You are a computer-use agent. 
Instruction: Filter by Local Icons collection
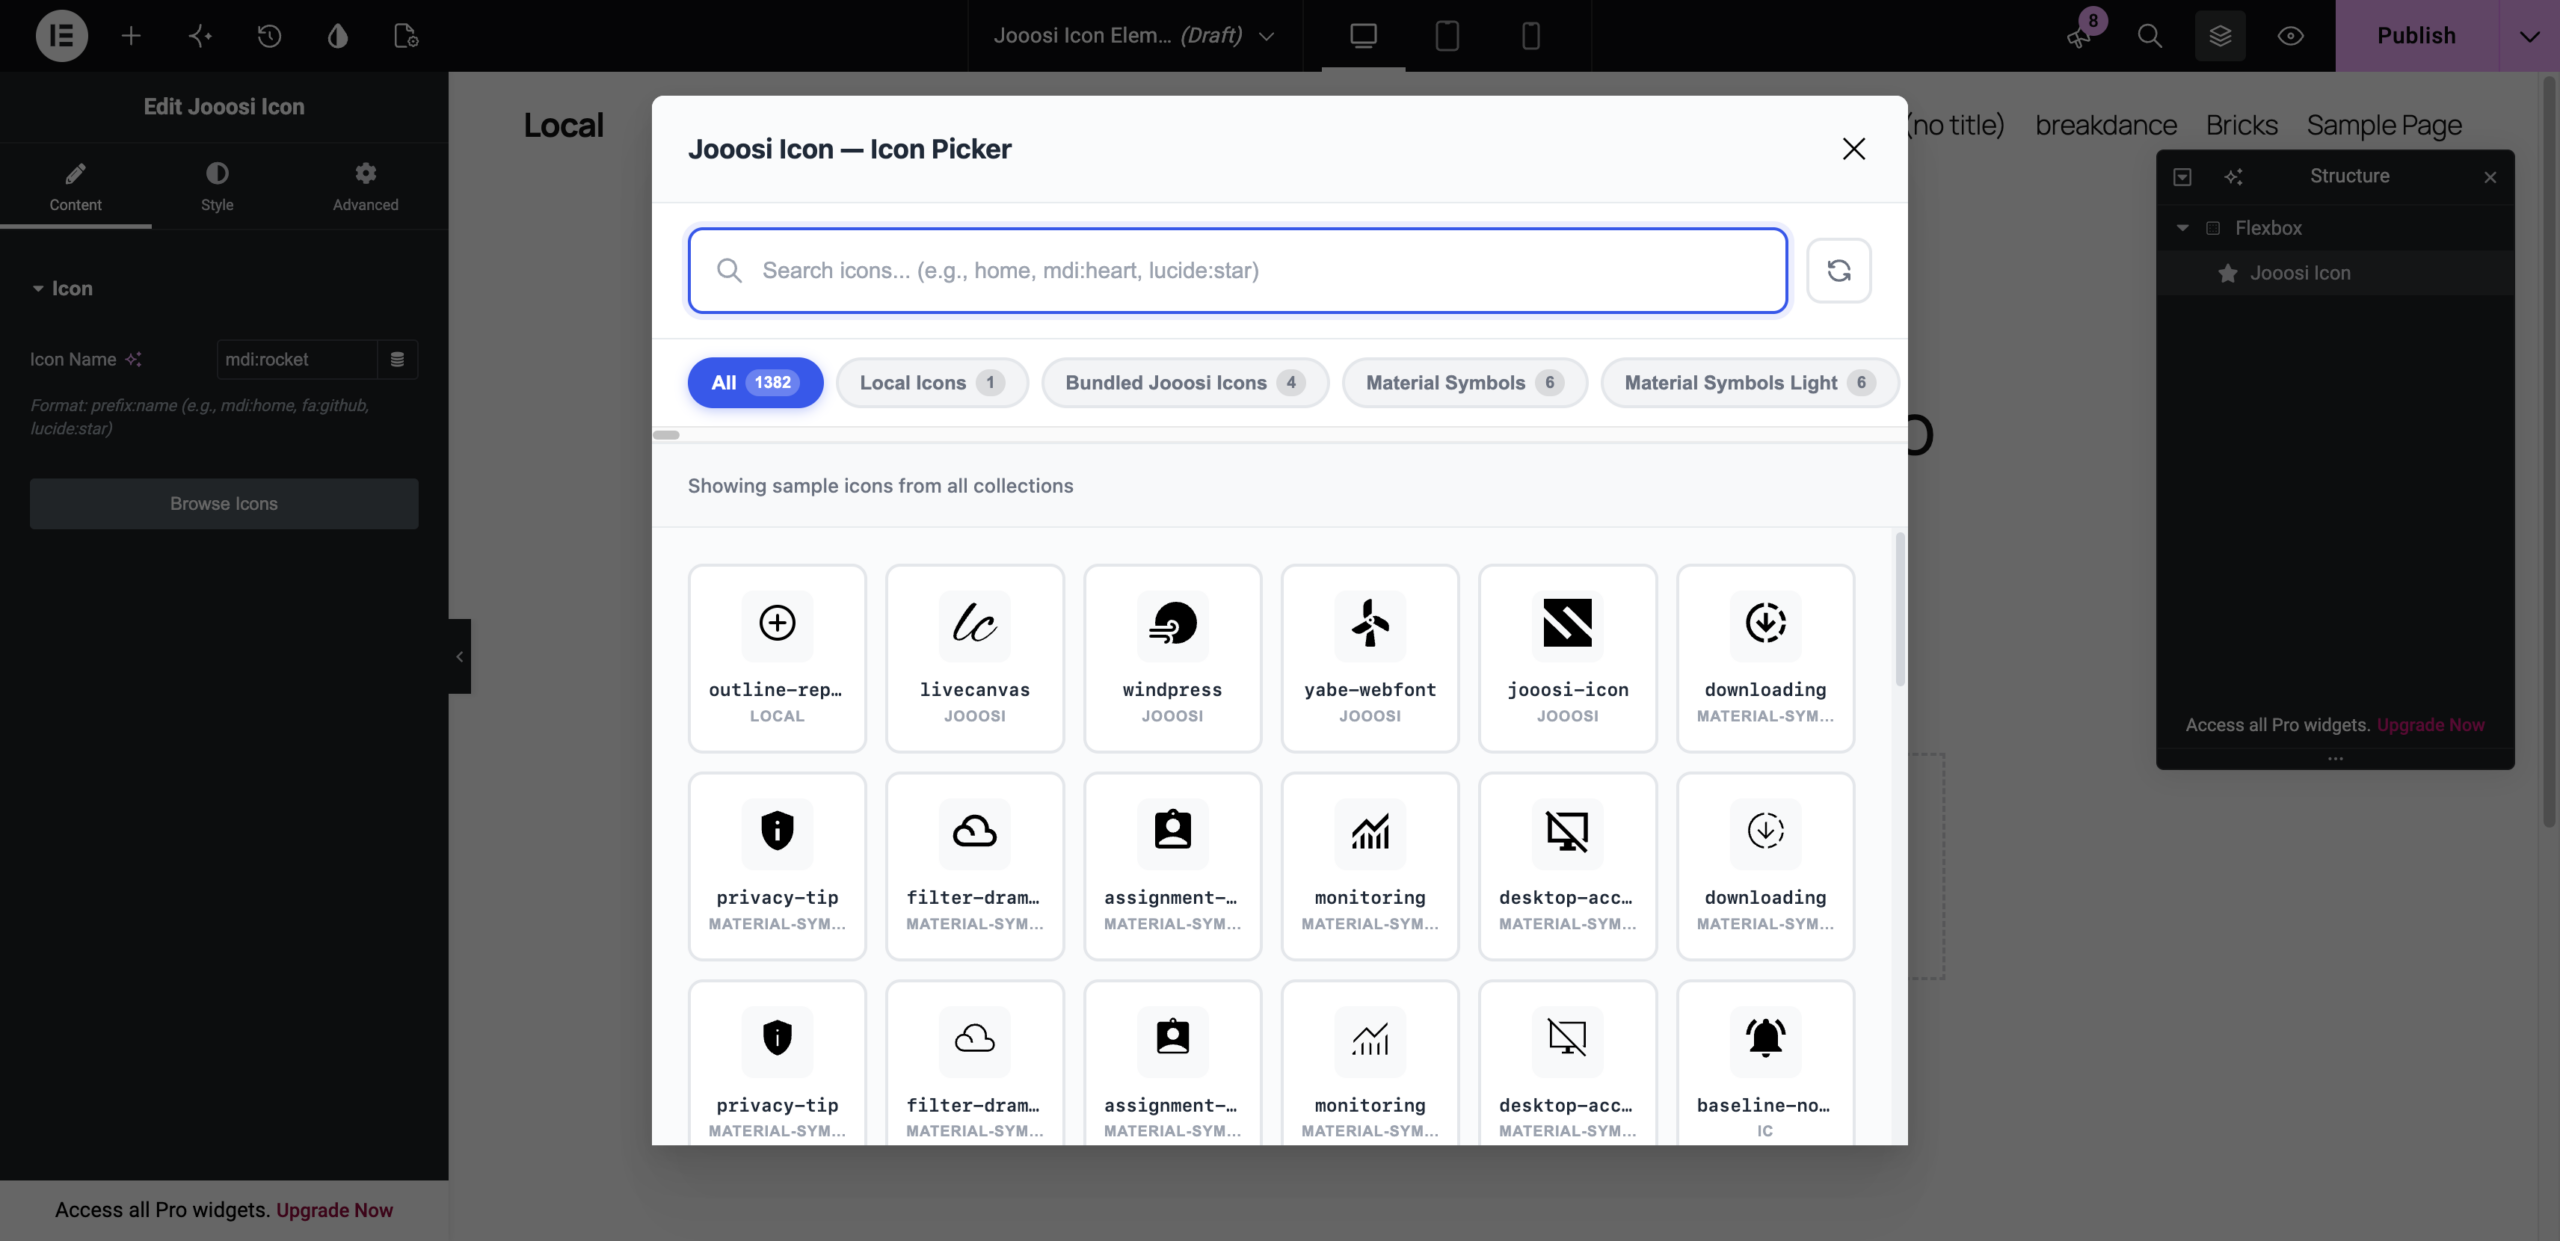931,382
